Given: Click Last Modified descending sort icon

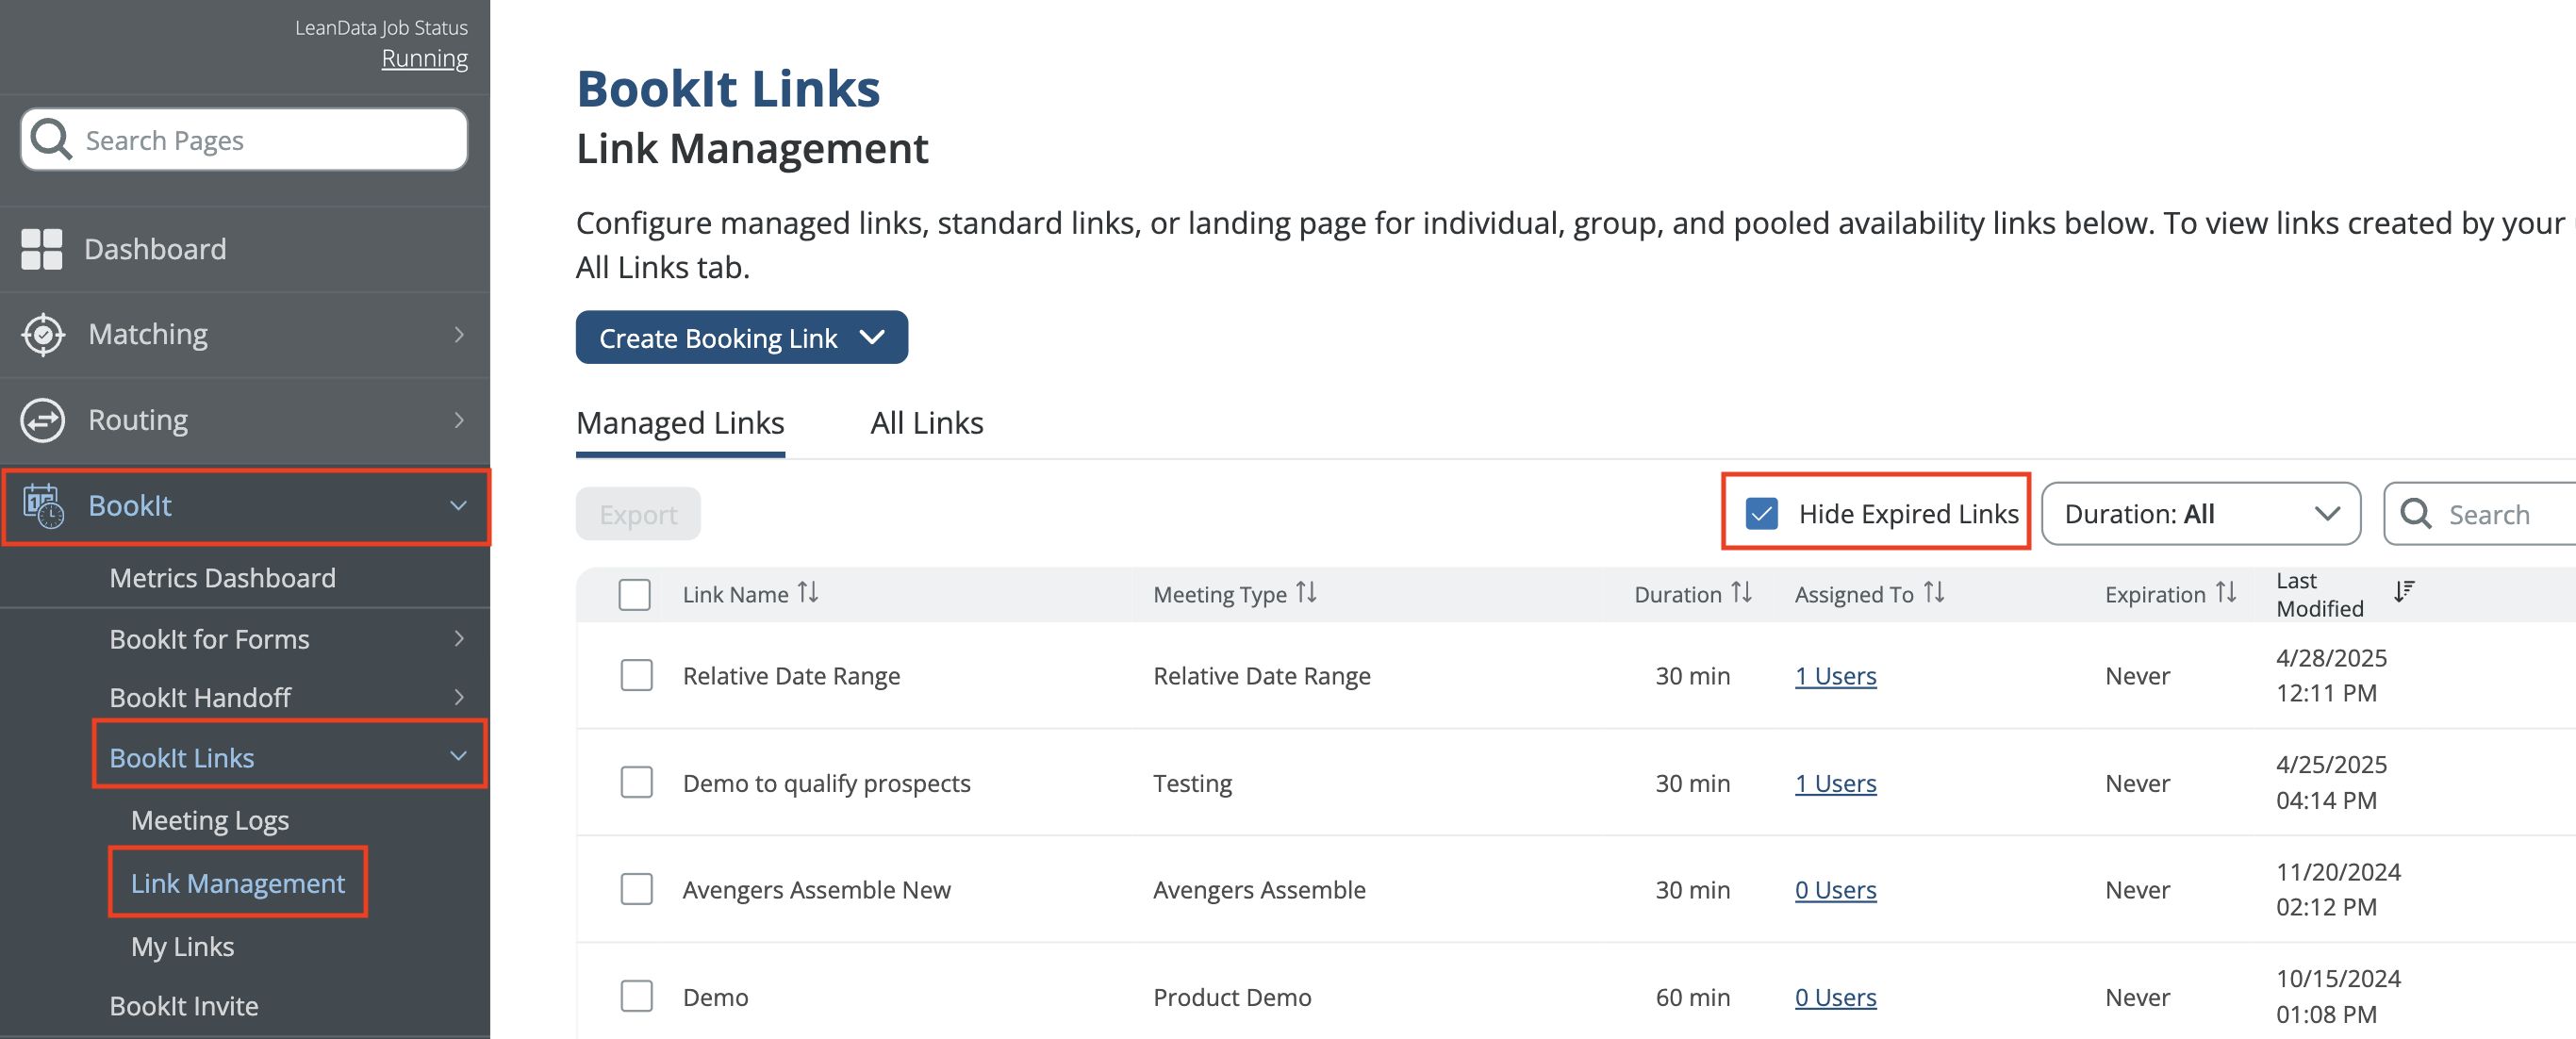Looking at the screenshot, I should click(x=2405, y=592).
